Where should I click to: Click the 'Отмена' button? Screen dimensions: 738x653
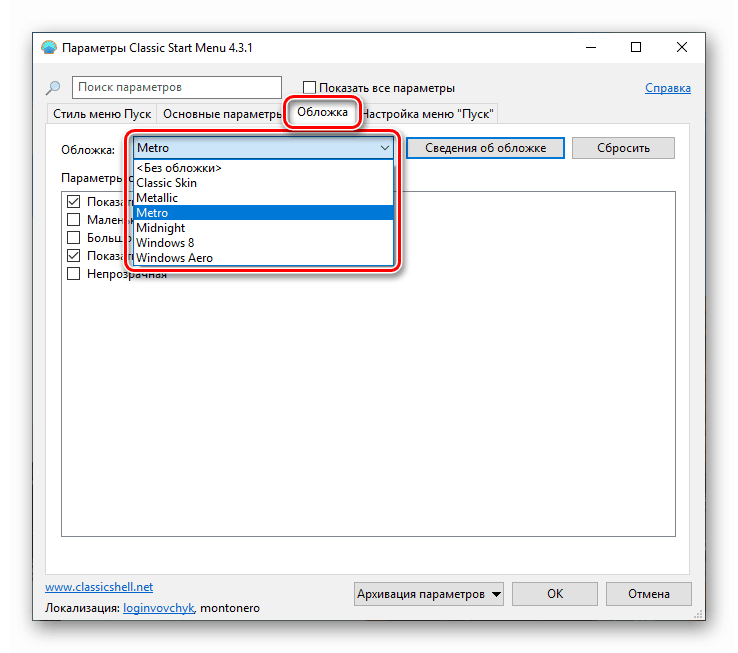pyautogui.click(x=649, y=594)
